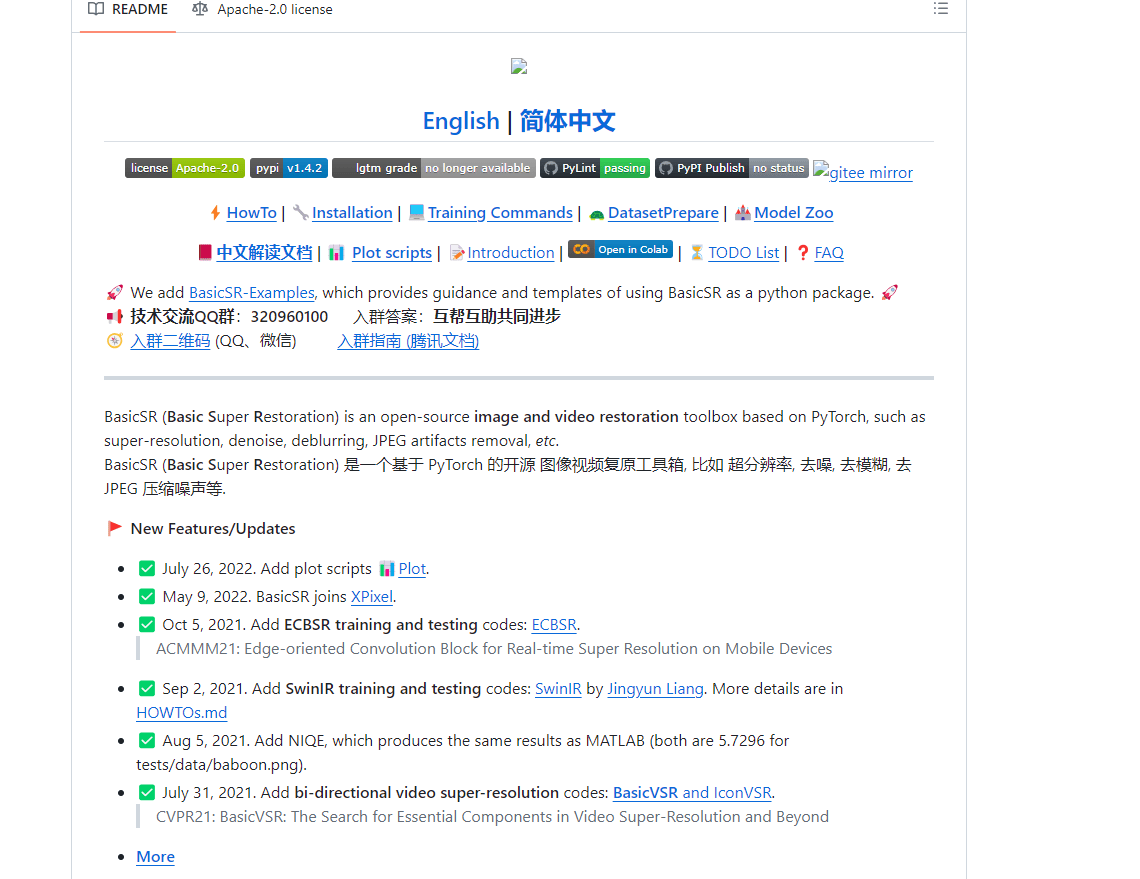Click the Apache-2.0 license badge
This screenshot has width=1140, height=879.
pyautogui.click(x=184, y=168)
